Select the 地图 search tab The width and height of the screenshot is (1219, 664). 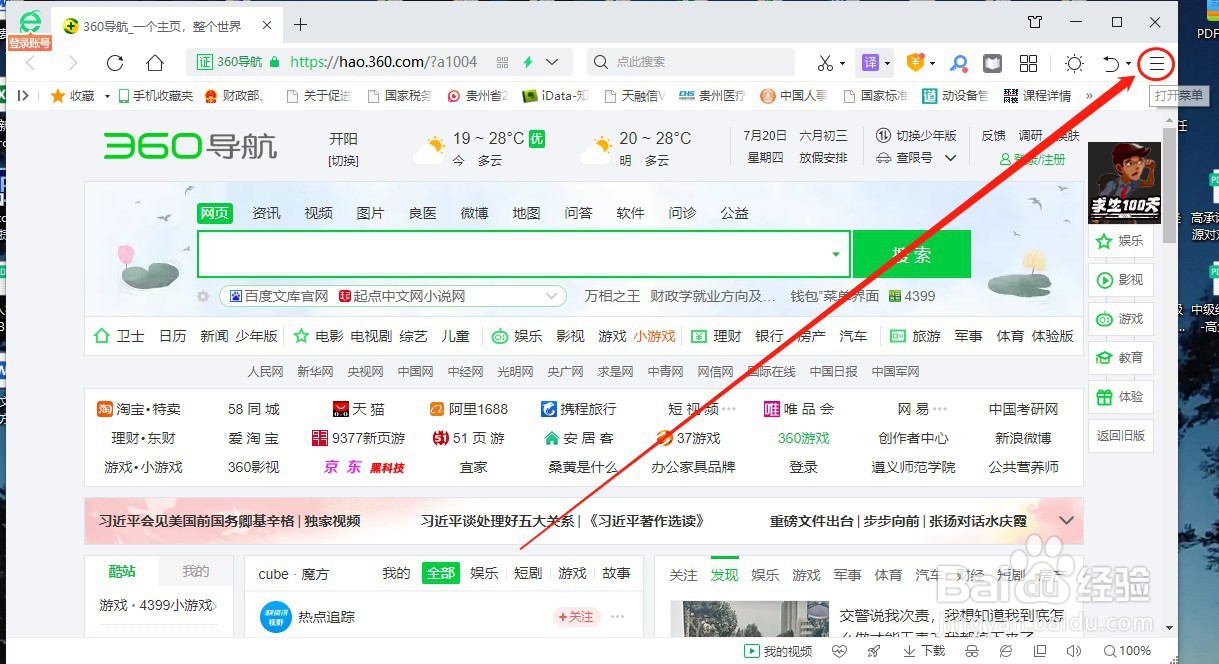(527, 213)
